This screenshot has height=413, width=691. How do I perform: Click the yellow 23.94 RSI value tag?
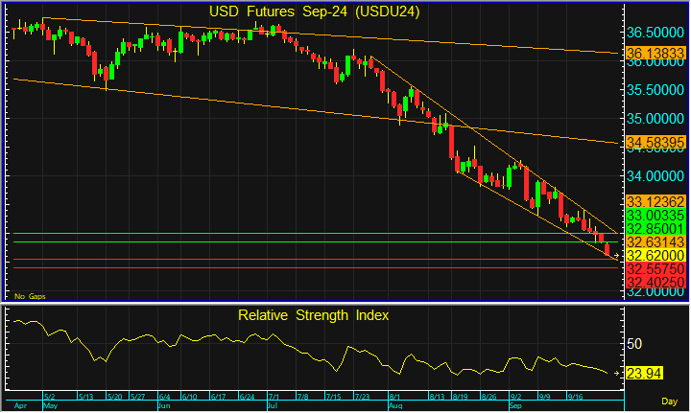[644, 374]
